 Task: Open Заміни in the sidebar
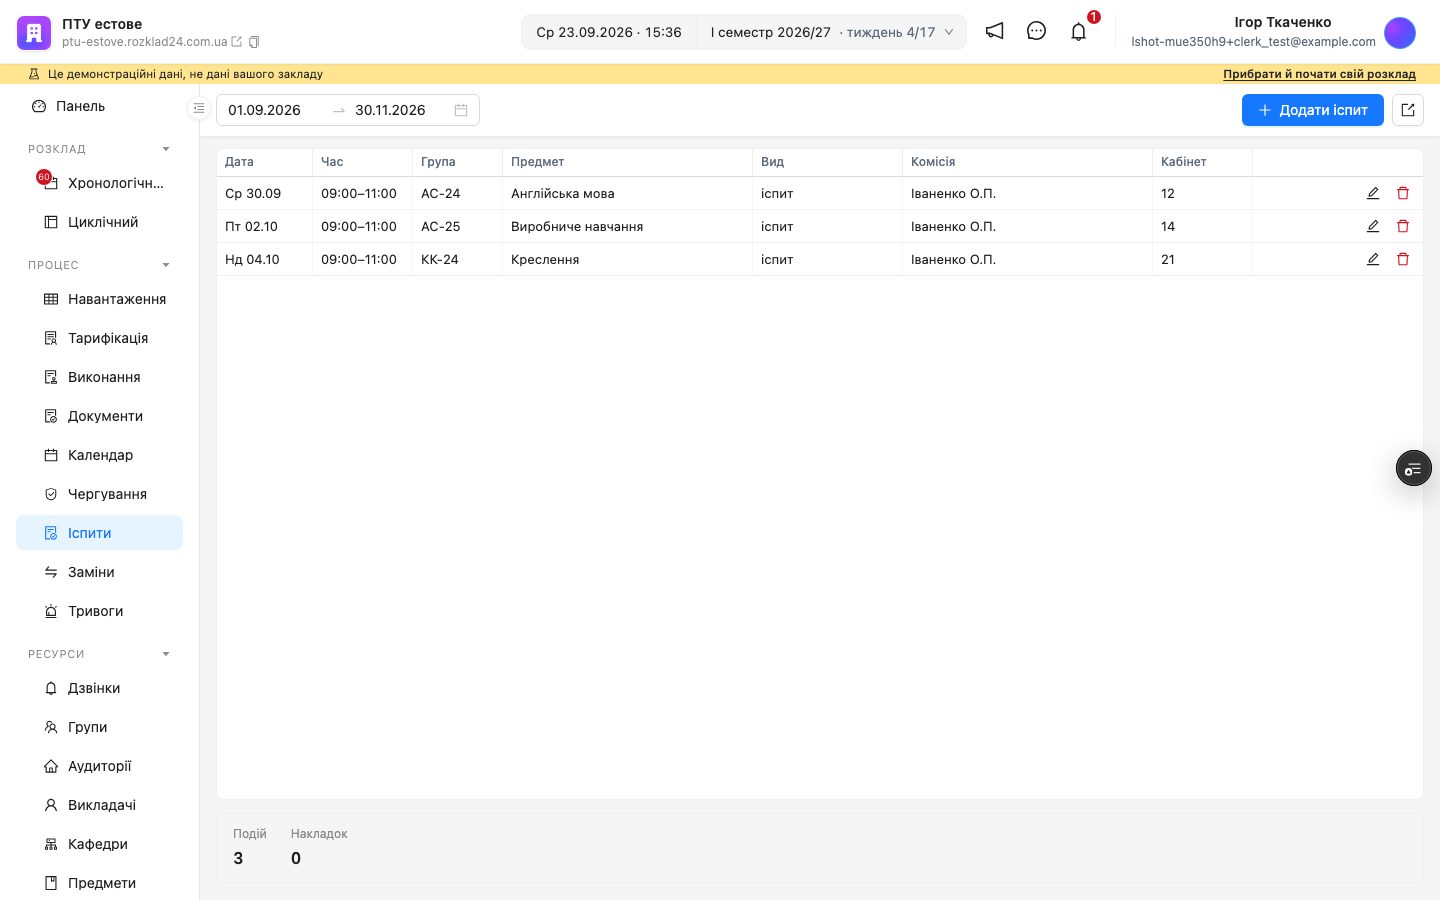click(x=99, y=572)
